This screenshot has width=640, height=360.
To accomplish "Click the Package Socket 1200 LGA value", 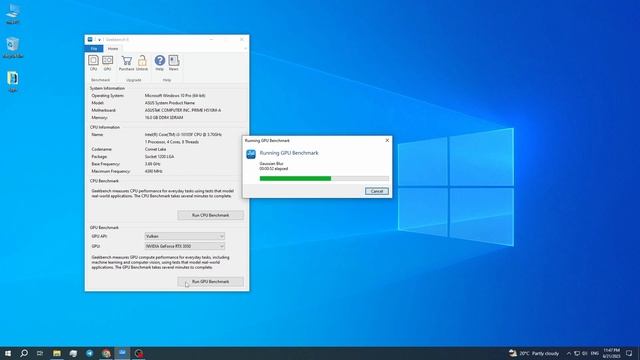I will (160, 157).
